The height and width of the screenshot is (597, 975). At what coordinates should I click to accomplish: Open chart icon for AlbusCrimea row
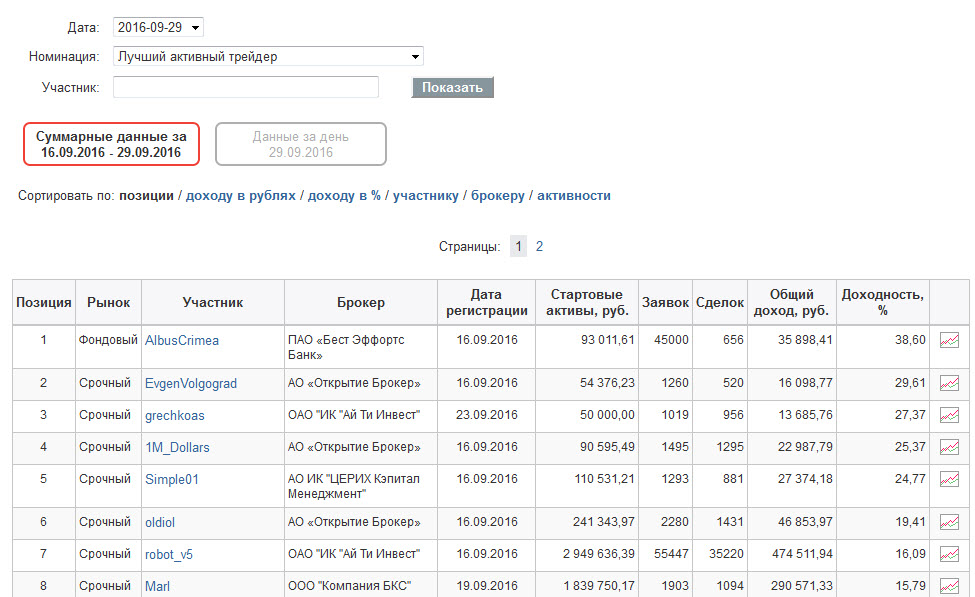[949, 340]
